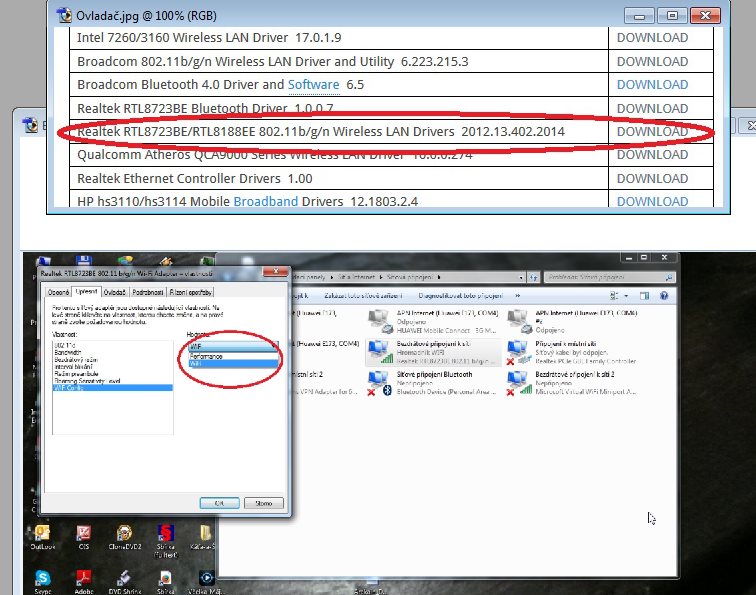Click Síť a Internet breadcrumb in address bar
Image resolution: width=756 pixels, height=595 pixels.
(356, 277)
